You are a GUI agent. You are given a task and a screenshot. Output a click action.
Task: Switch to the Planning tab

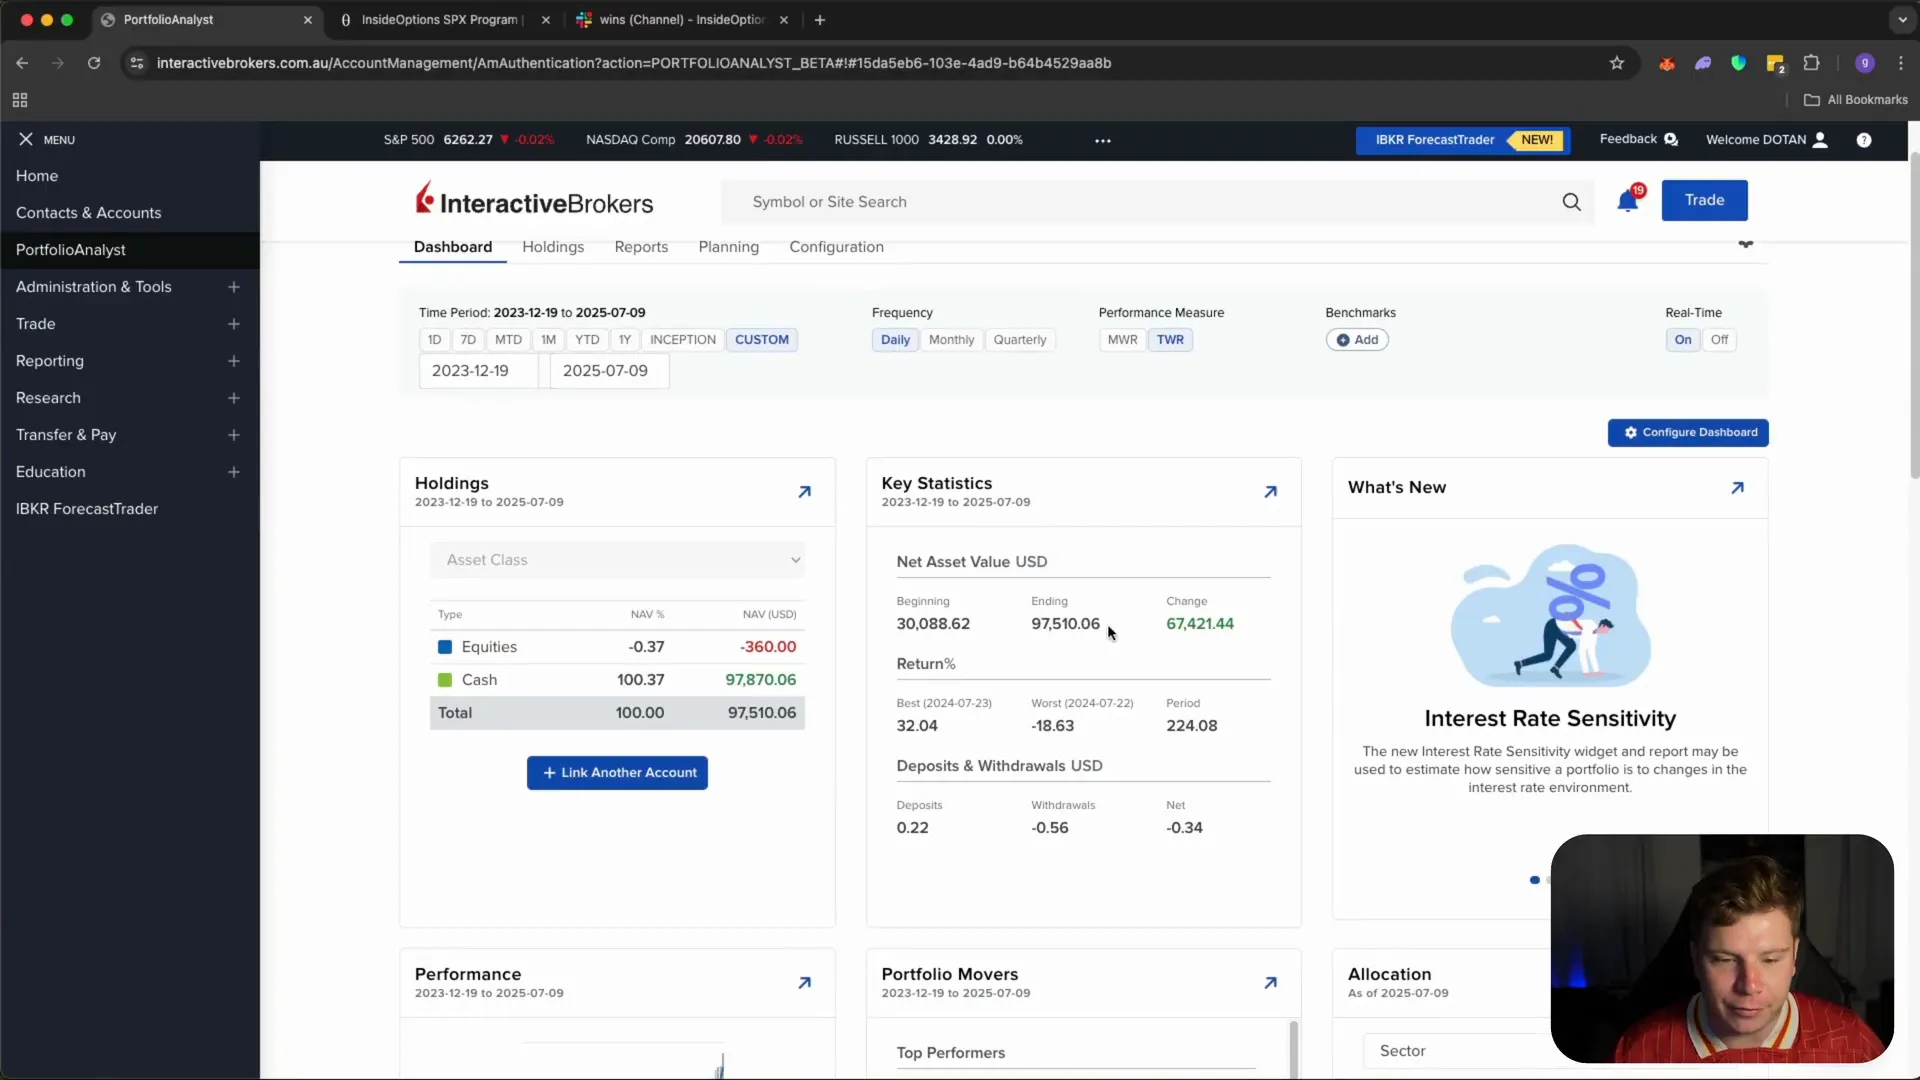pyautogui.click(x=728, y=247)
